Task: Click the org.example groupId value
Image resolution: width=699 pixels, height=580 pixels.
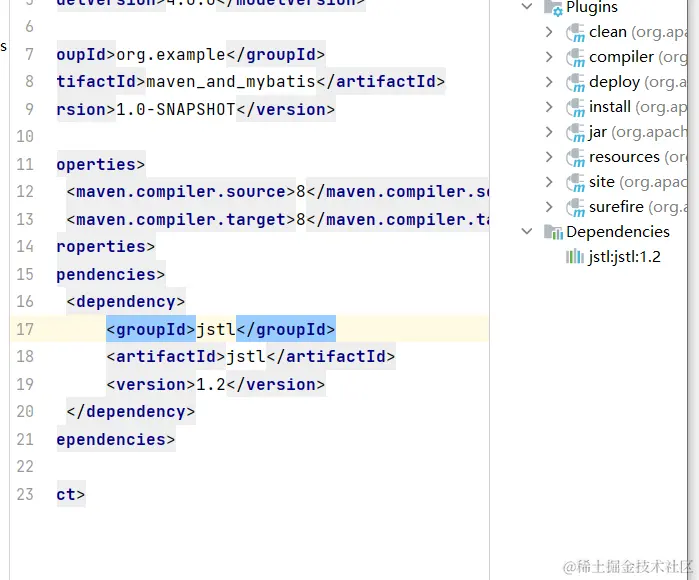Action: pyautogui.click(x=171, y=54)
